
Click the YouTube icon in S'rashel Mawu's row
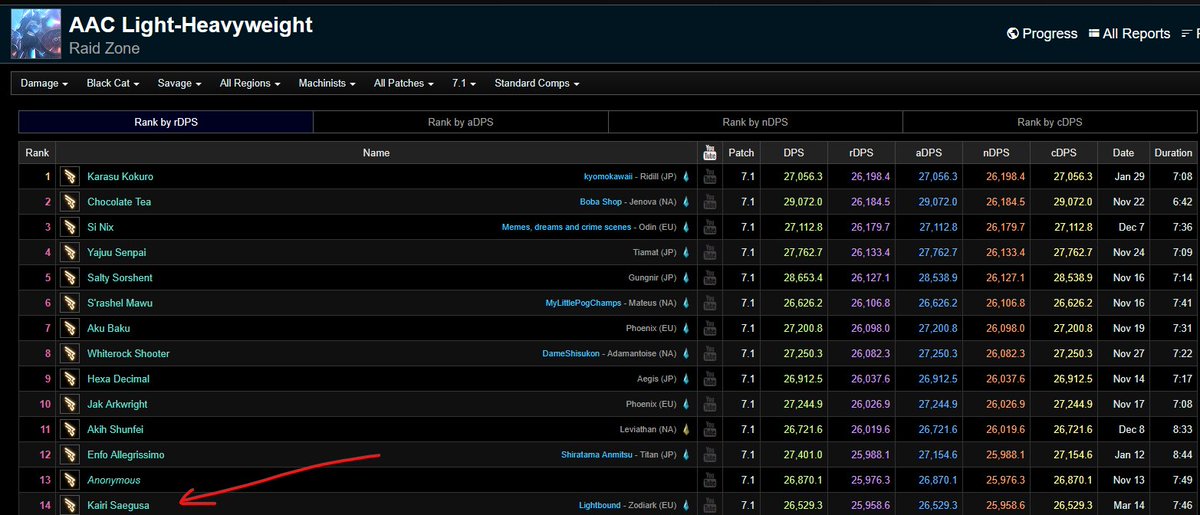[x=710, y=303]
